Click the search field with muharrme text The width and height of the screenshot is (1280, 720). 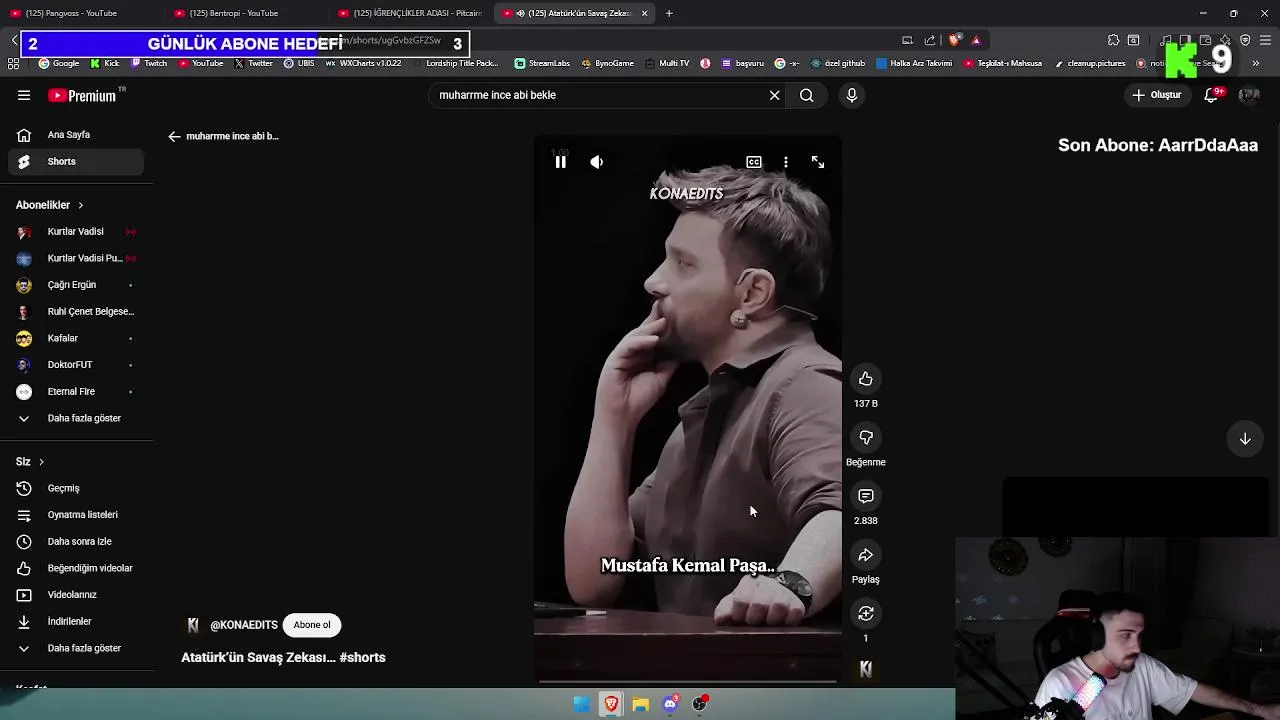tap(598, 95)
